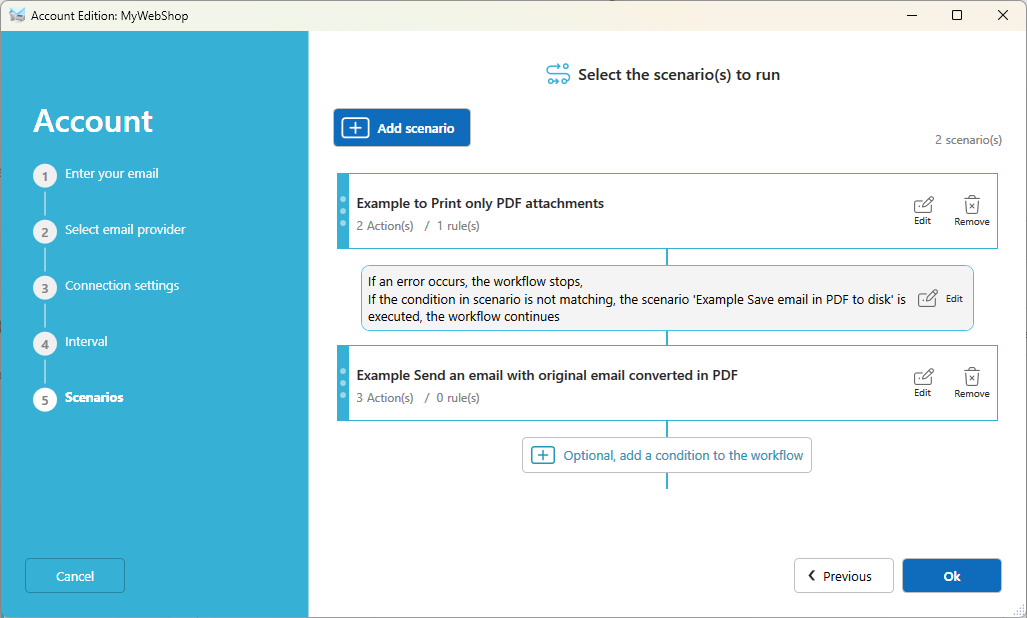The width and height of the screenshot is (1027, 618).
Task: Go to step 1 Enter your email
Action: click(96, 175)
